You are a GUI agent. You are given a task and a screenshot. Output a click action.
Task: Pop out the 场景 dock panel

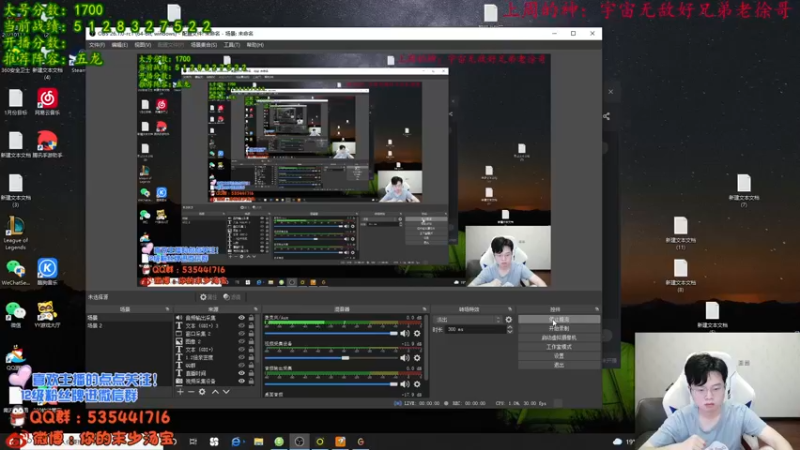[x=167, y=309]
